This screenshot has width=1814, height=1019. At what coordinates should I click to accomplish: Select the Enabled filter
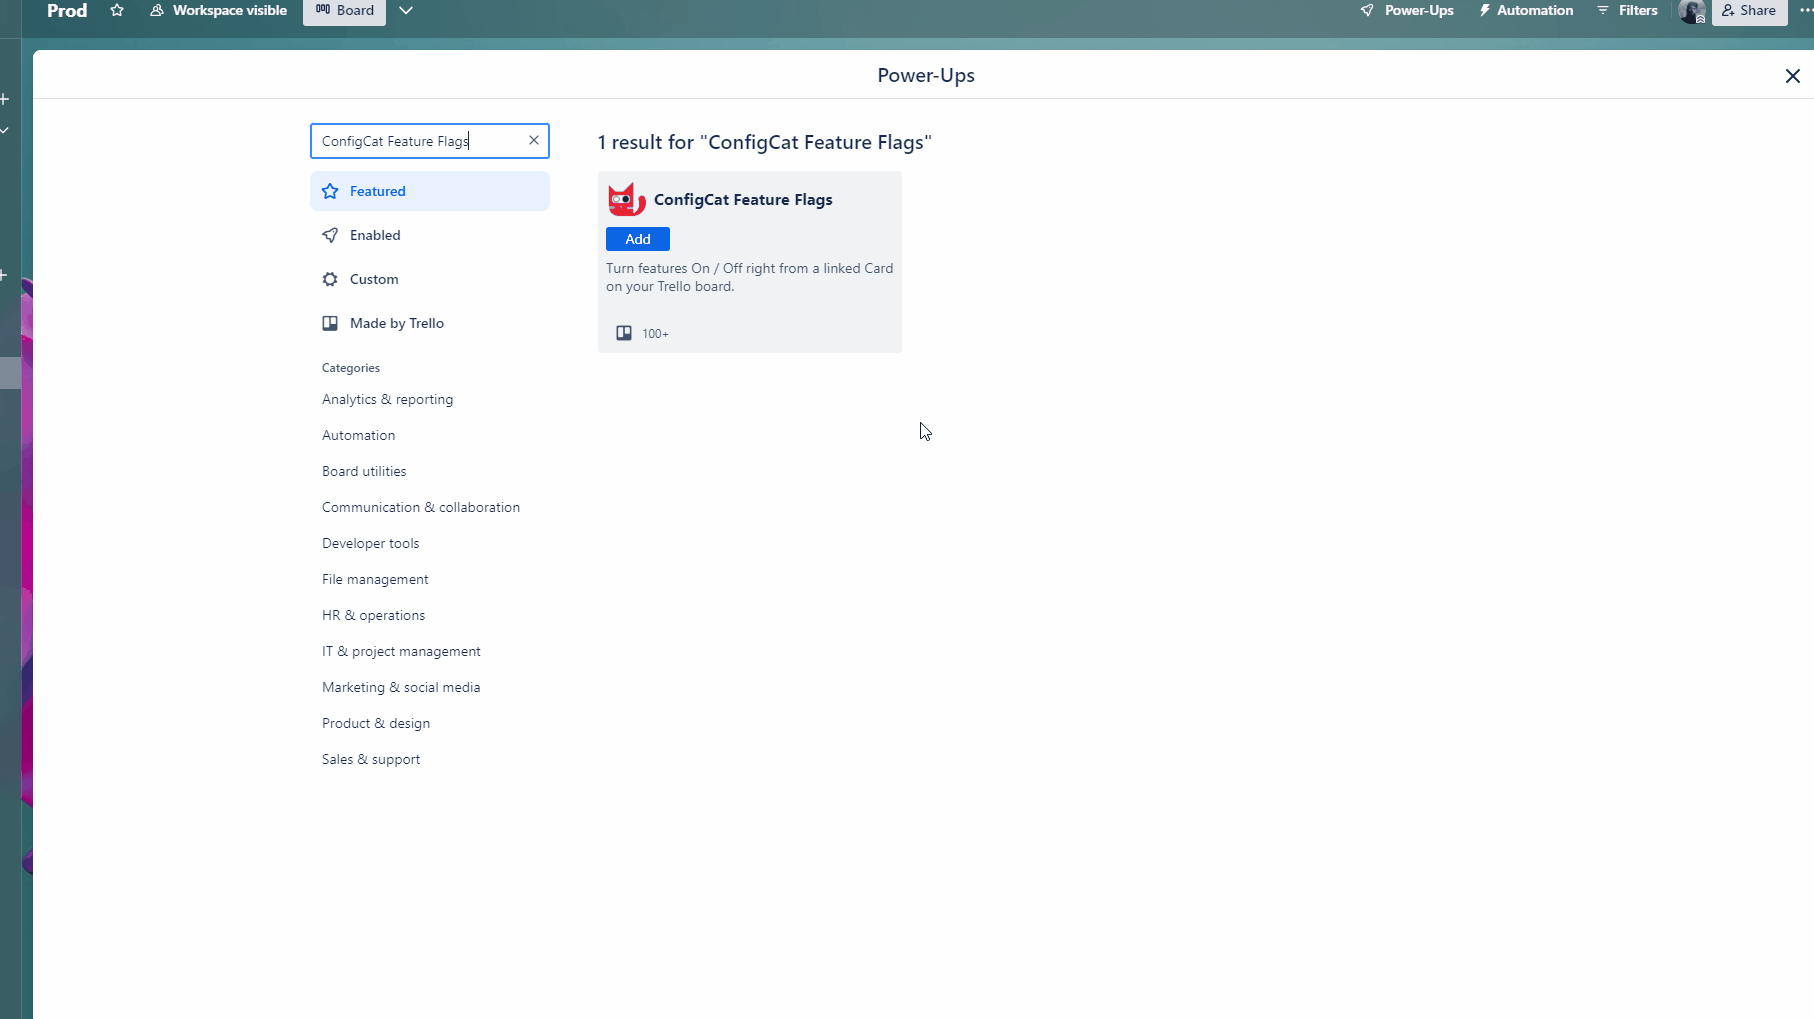(x=375, y=235)
